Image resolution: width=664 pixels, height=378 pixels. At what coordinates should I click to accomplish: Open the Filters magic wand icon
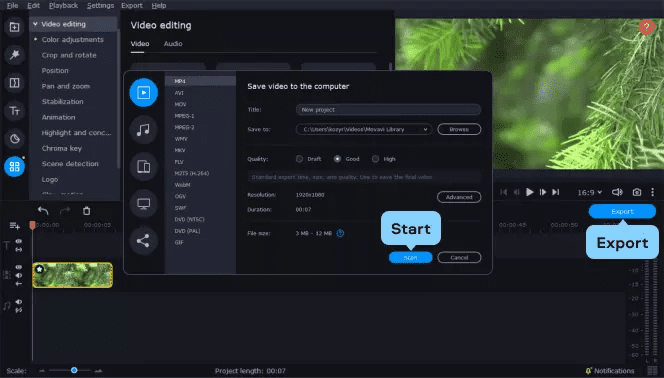(14, 55)
